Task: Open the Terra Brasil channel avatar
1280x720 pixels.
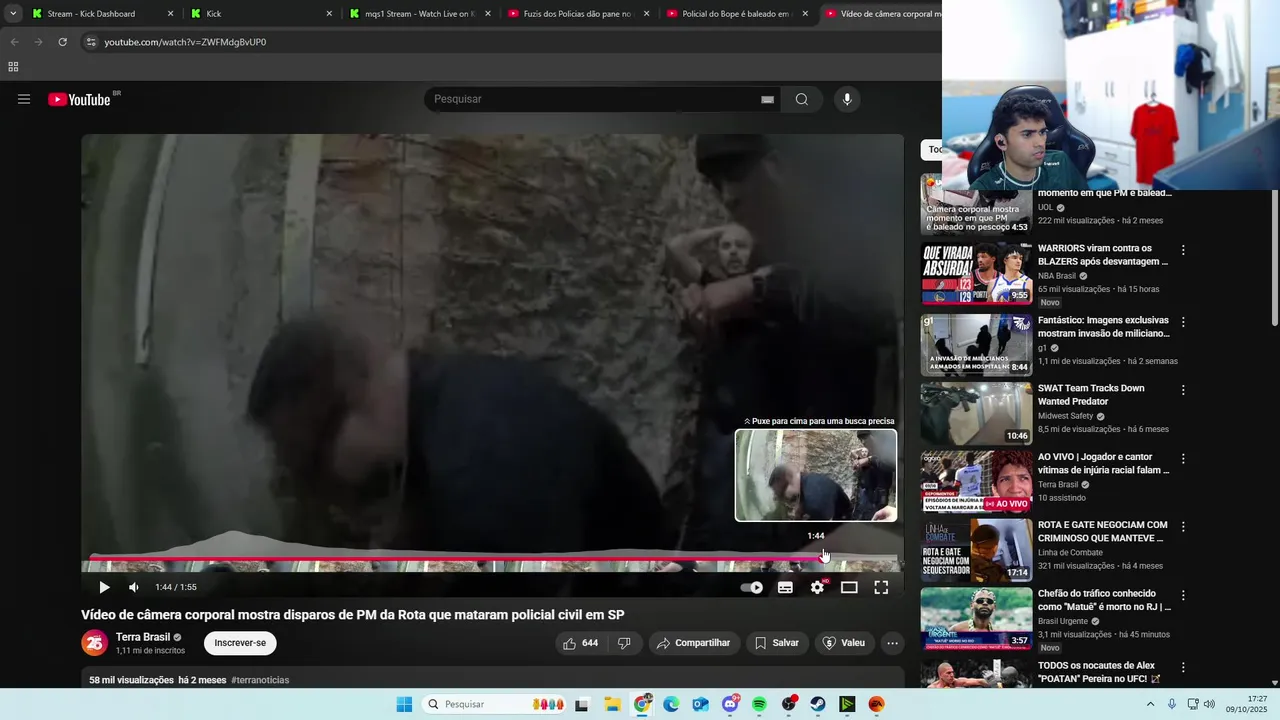Action: tap(94, 643)
